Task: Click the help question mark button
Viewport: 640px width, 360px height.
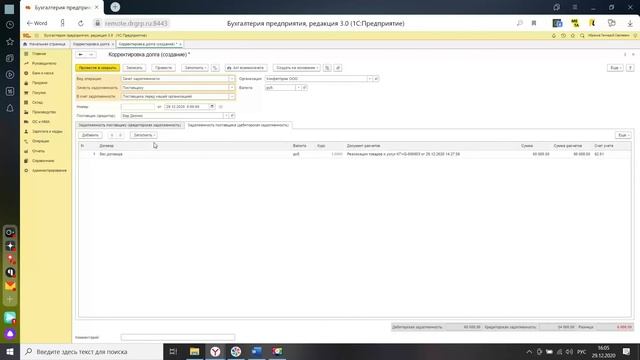Action: point(630,68)
